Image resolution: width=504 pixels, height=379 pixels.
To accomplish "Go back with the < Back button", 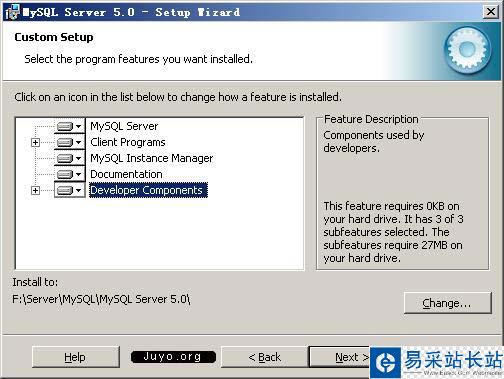I will [265, 357].
